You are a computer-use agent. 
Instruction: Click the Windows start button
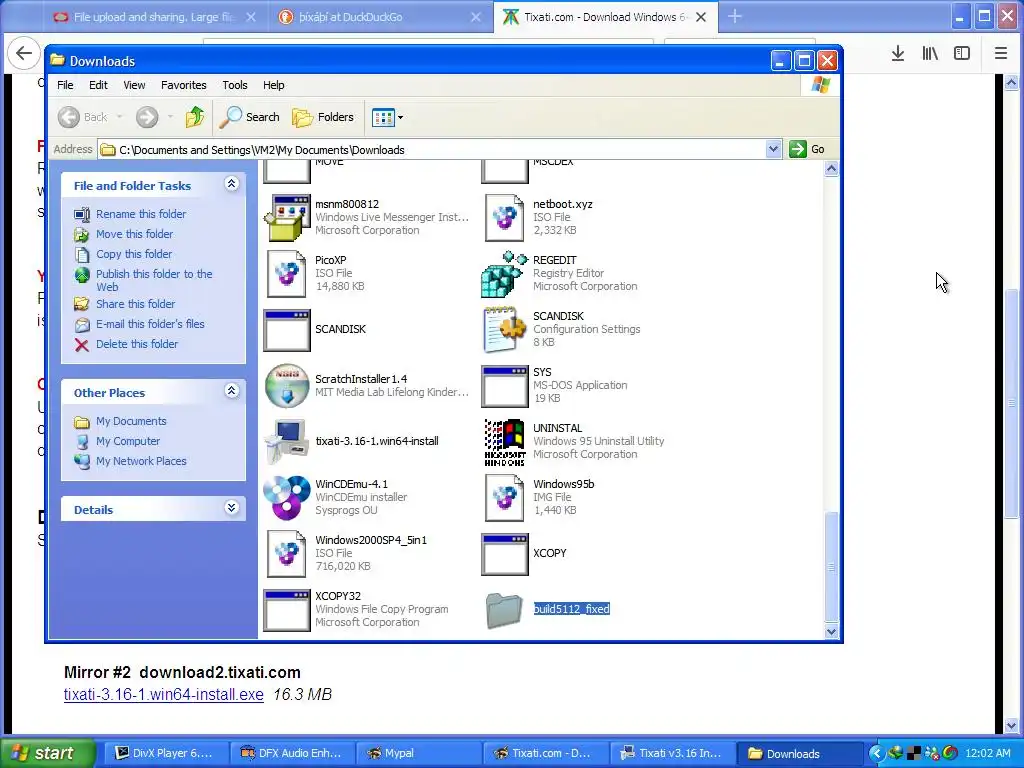(47, 753)
